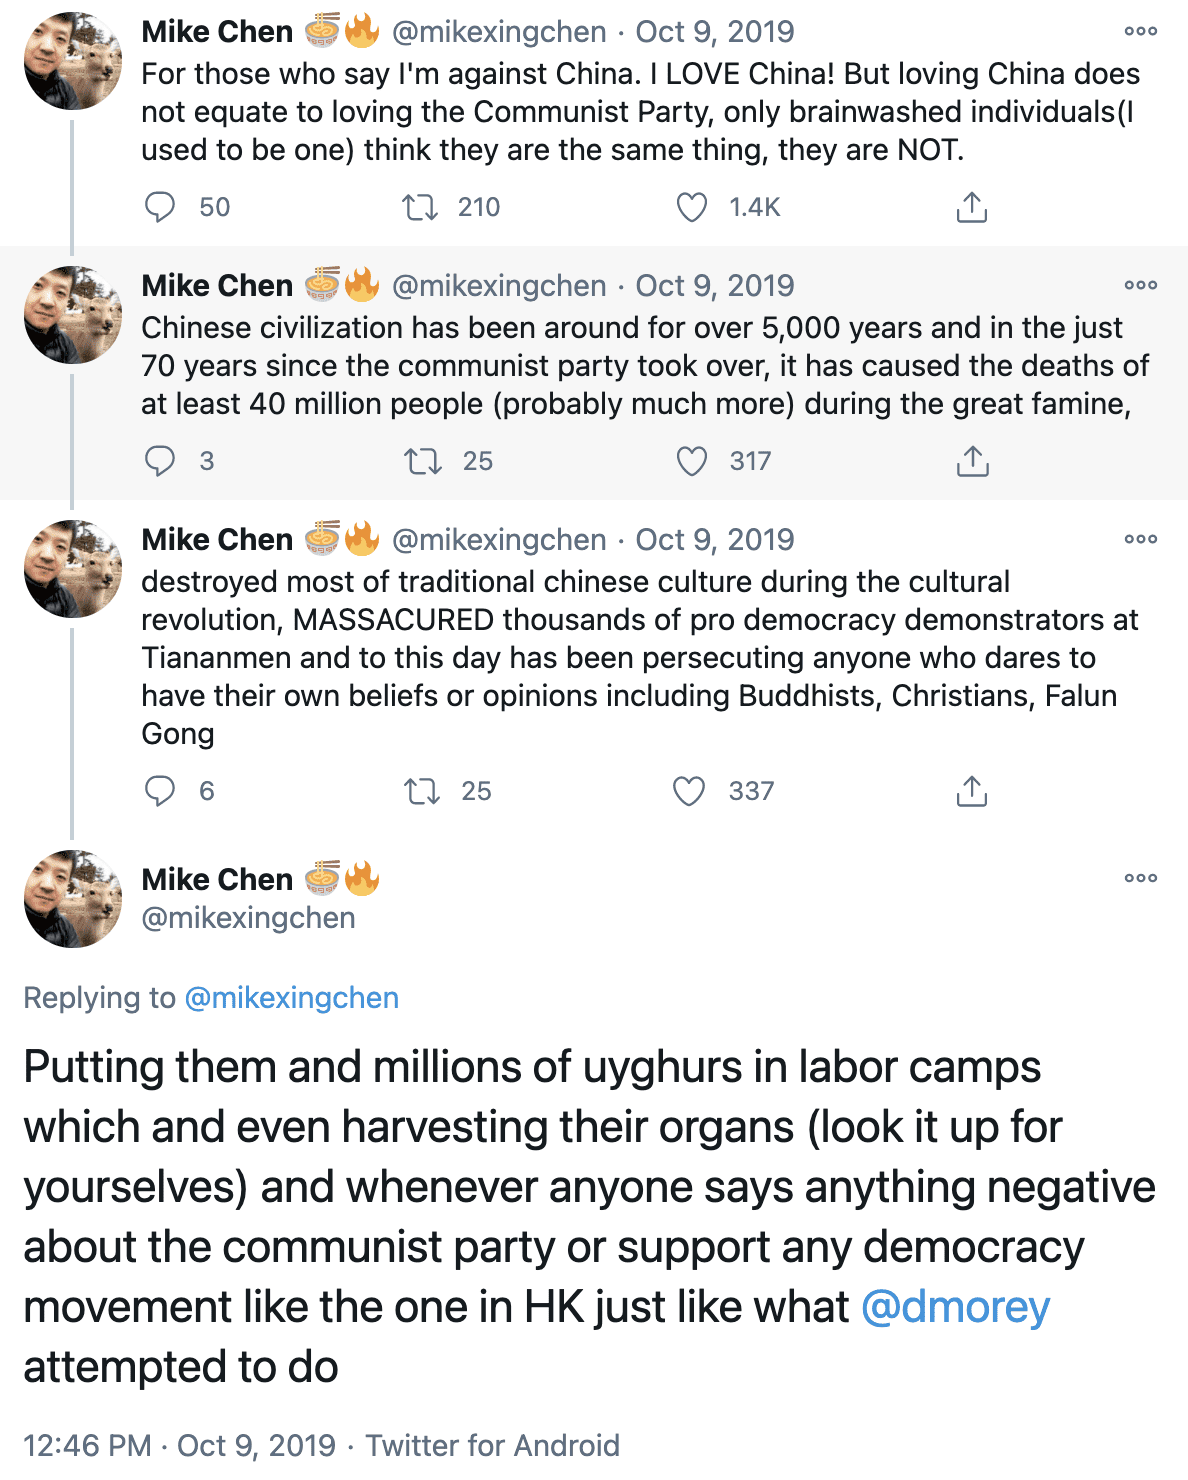Tap the share icon on the first tweet
Screen dimensions: 1188x1480
[x=970, y=207]
